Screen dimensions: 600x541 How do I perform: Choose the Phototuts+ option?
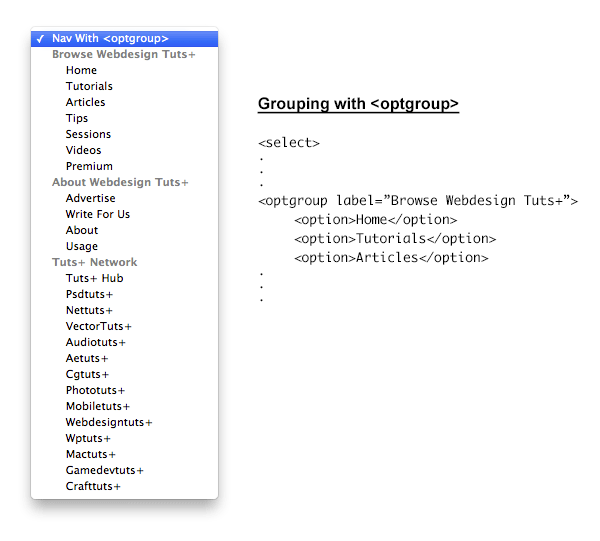coord(124,390)
